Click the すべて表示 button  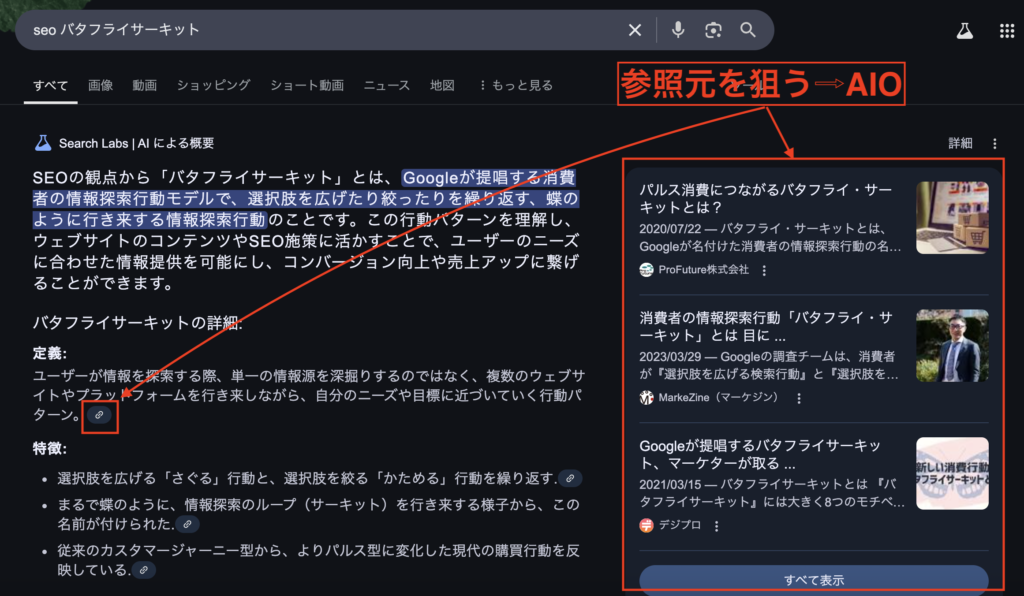(814, 580)
